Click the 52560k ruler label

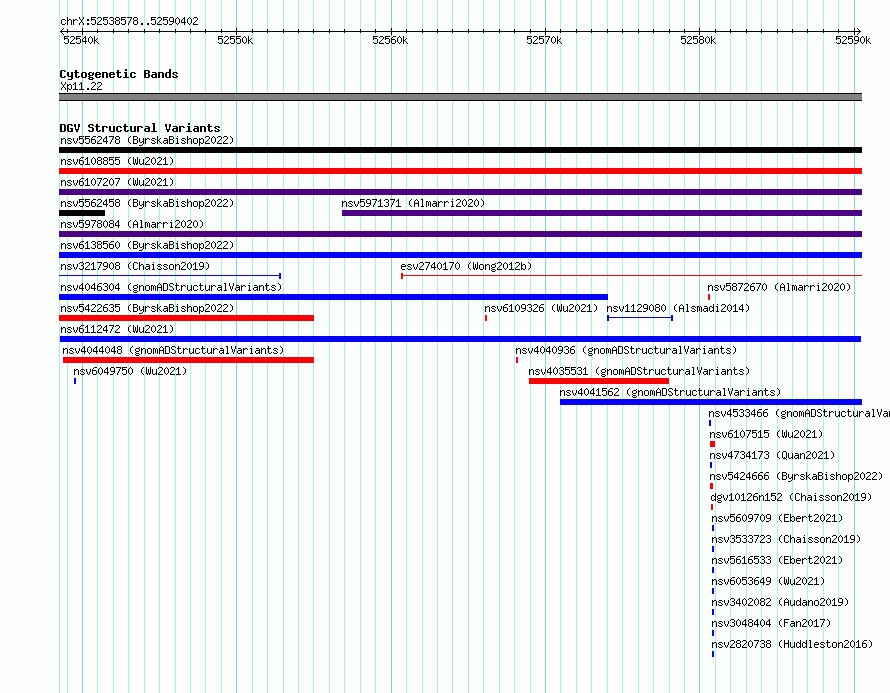(390, 40)
